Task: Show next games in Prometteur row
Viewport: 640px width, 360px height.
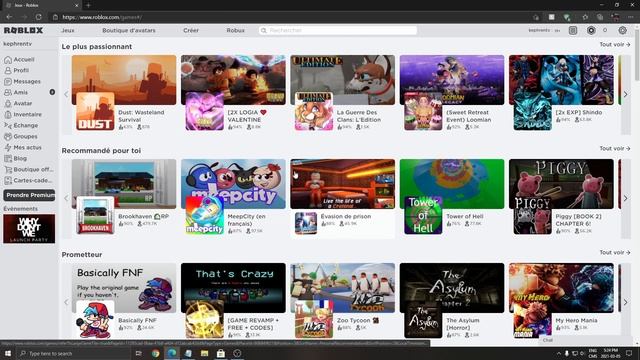Action: point(625,302)
